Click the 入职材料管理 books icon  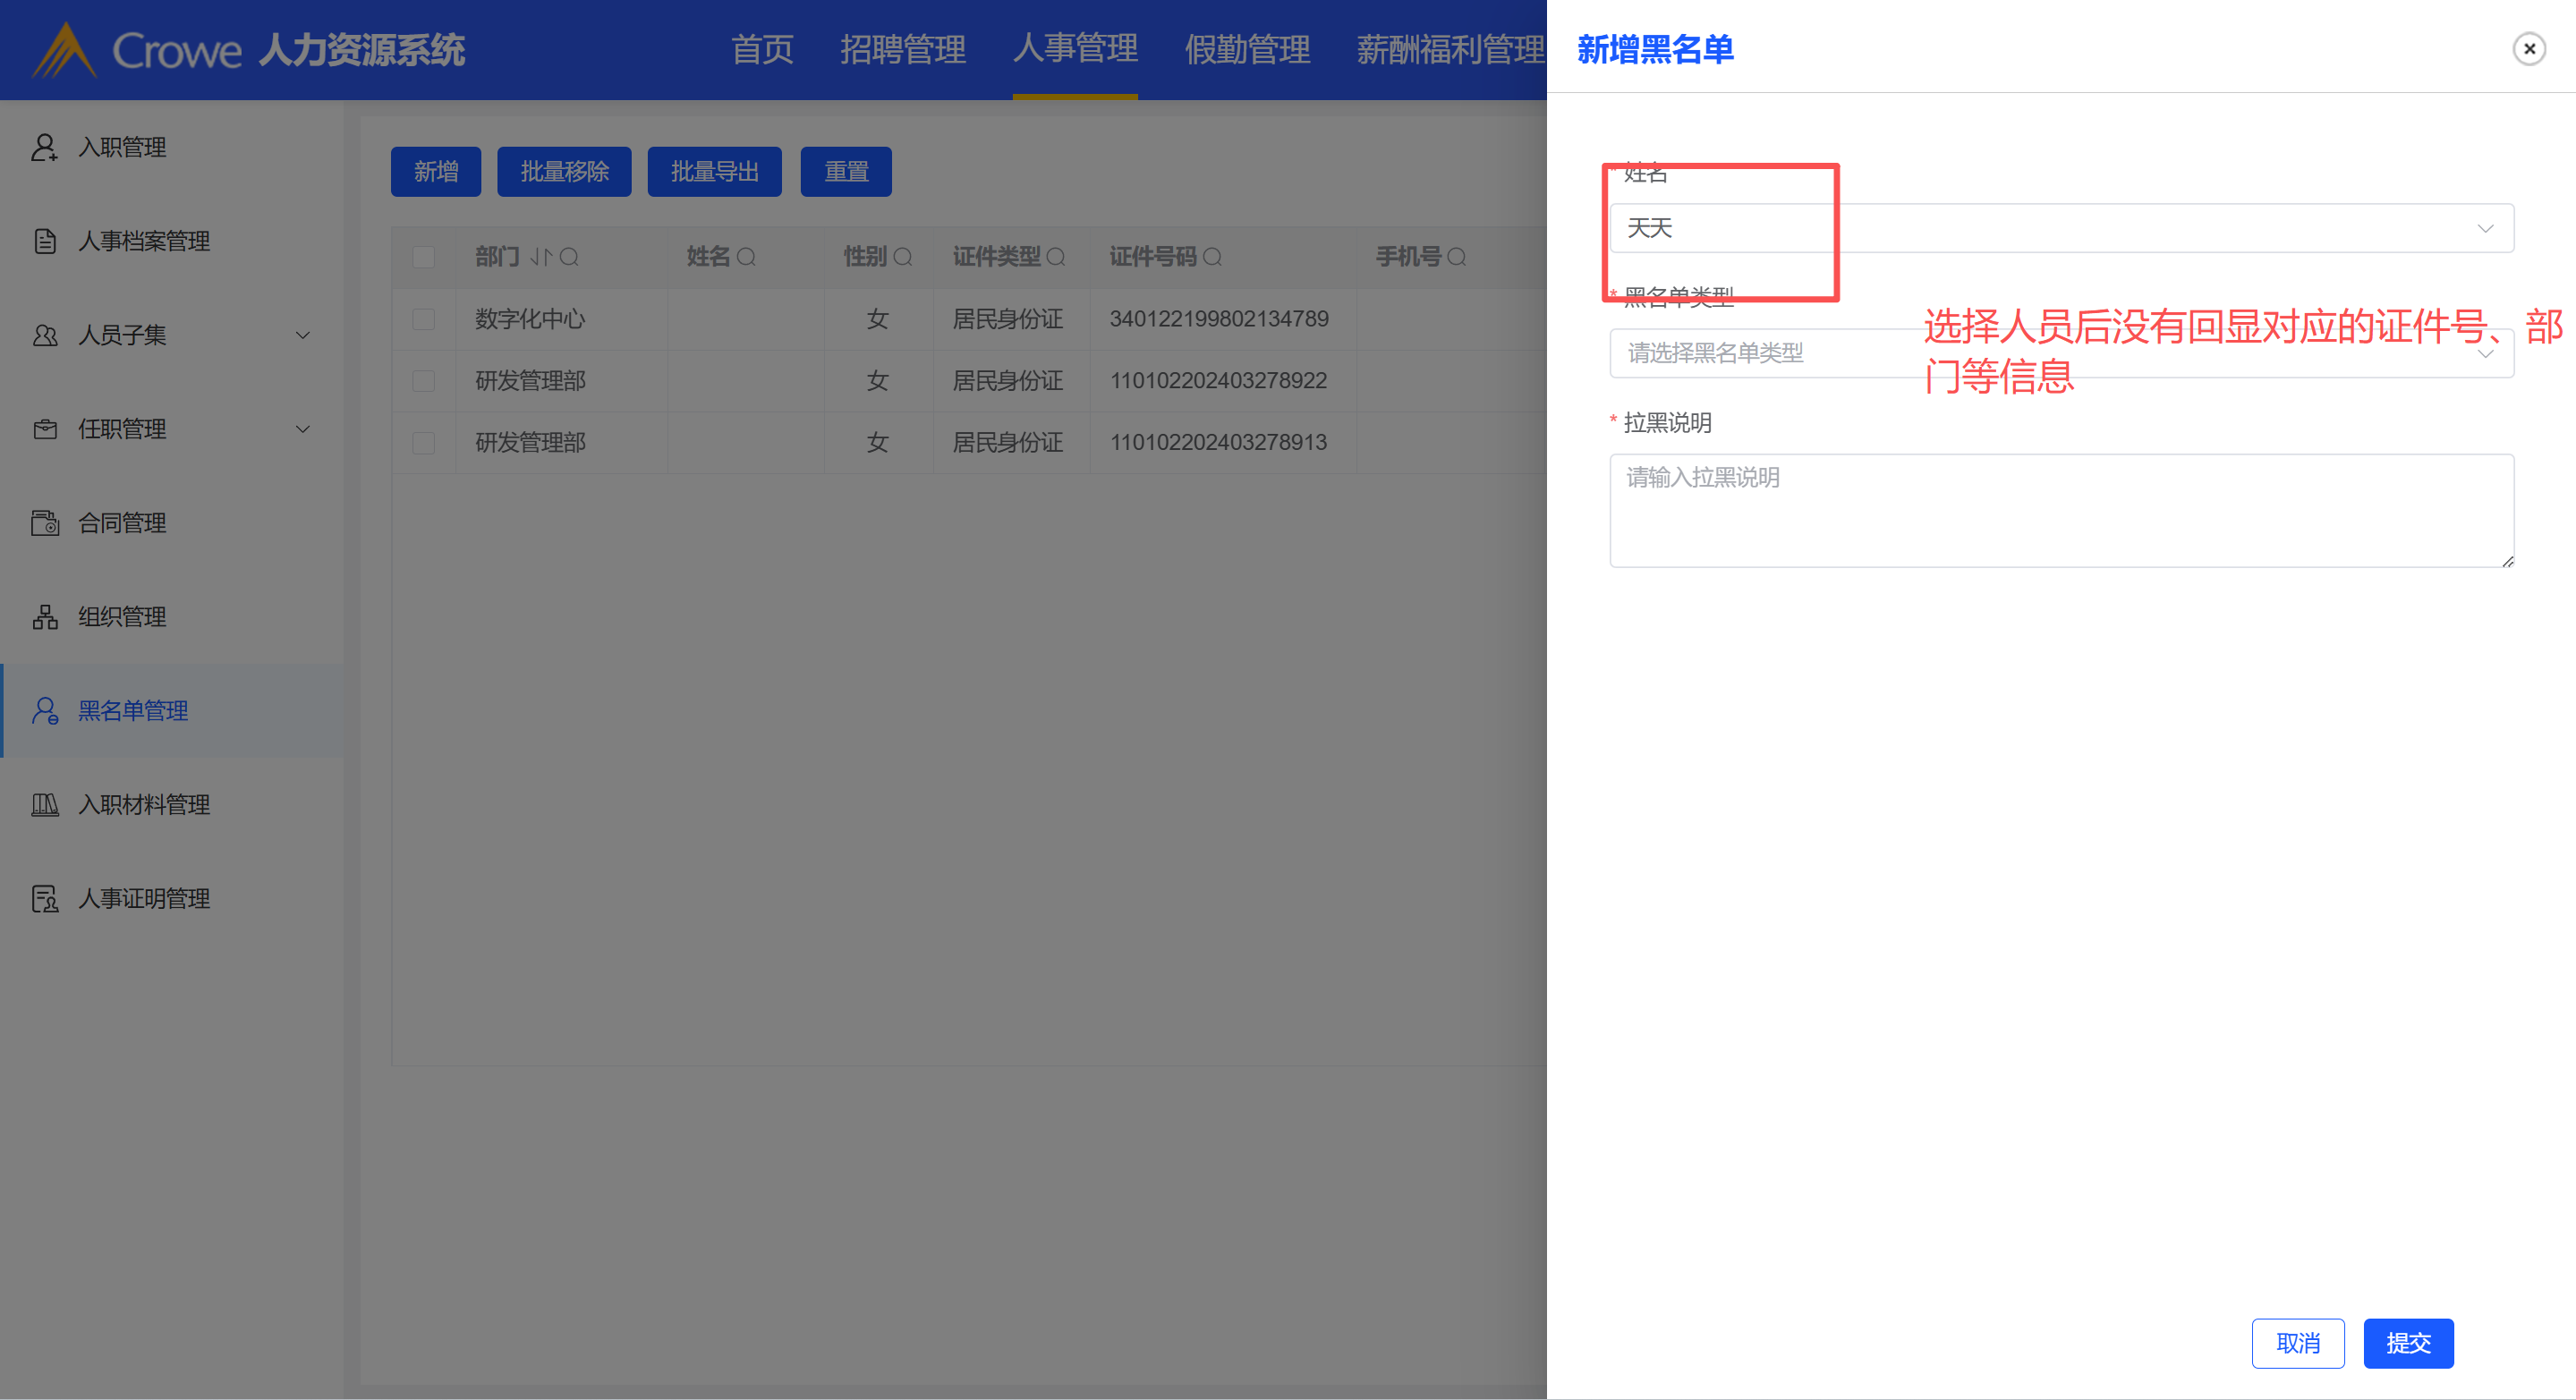click(x=44, y=805)
